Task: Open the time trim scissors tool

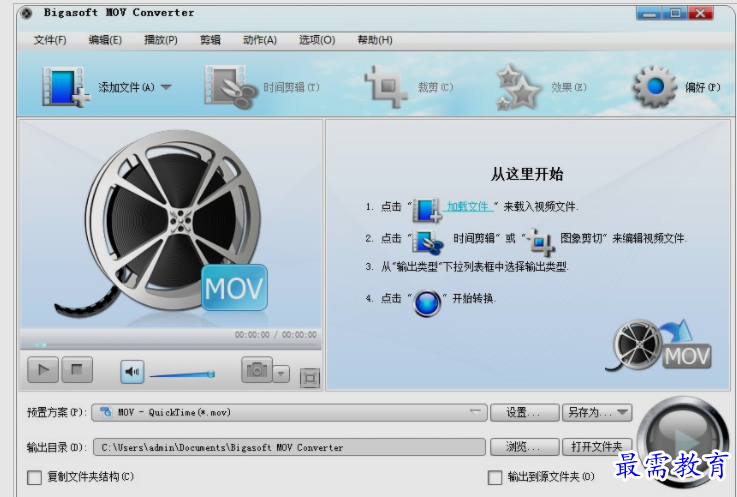Action: 231,87
